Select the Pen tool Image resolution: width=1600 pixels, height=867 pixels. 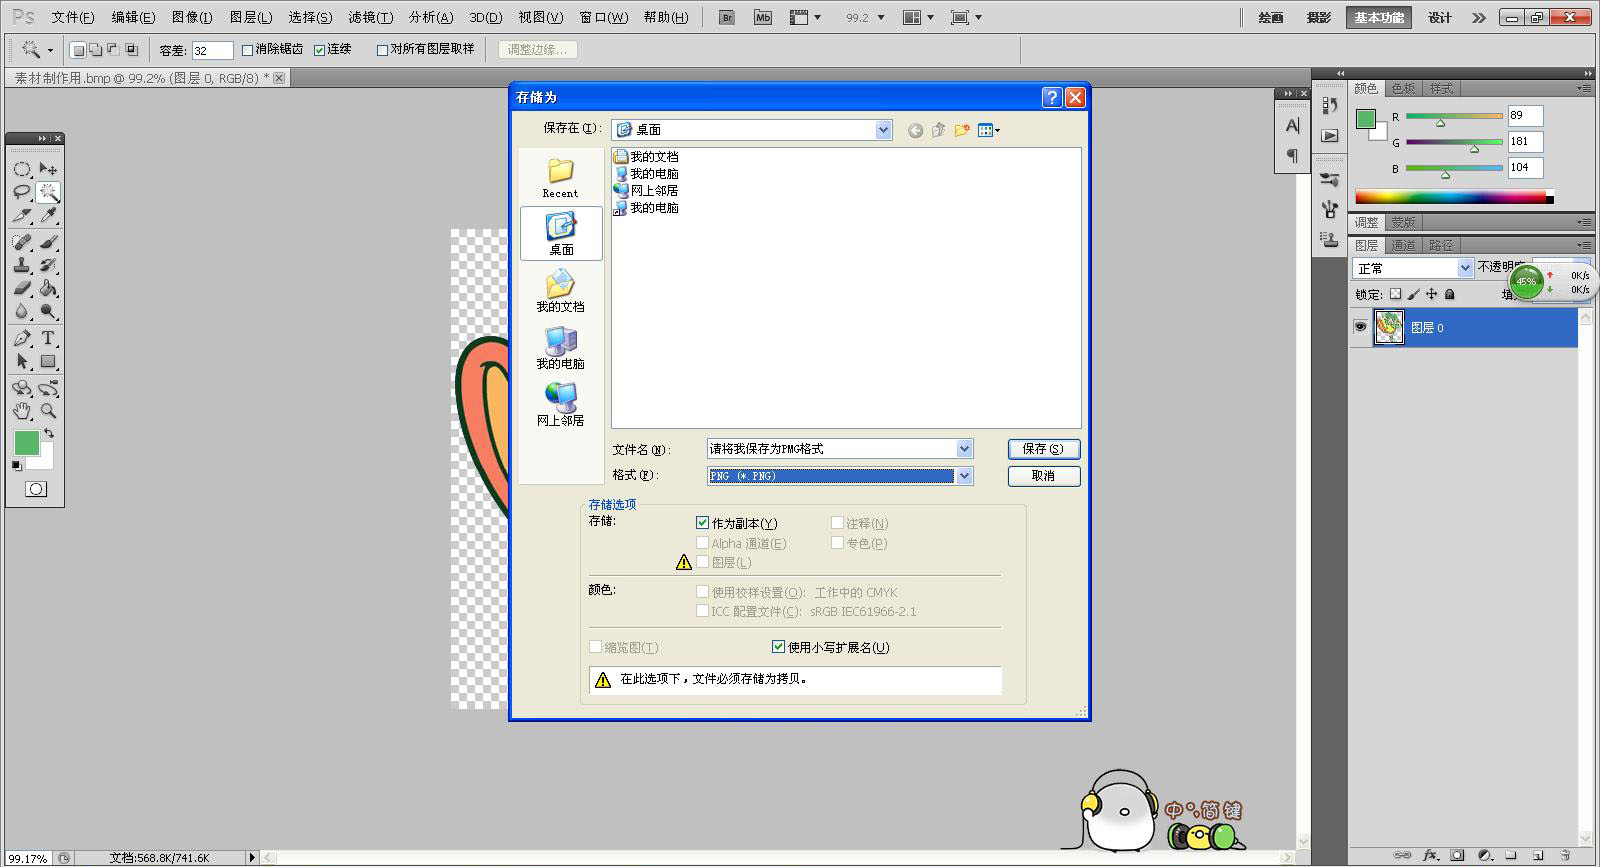tap(22, 338)
